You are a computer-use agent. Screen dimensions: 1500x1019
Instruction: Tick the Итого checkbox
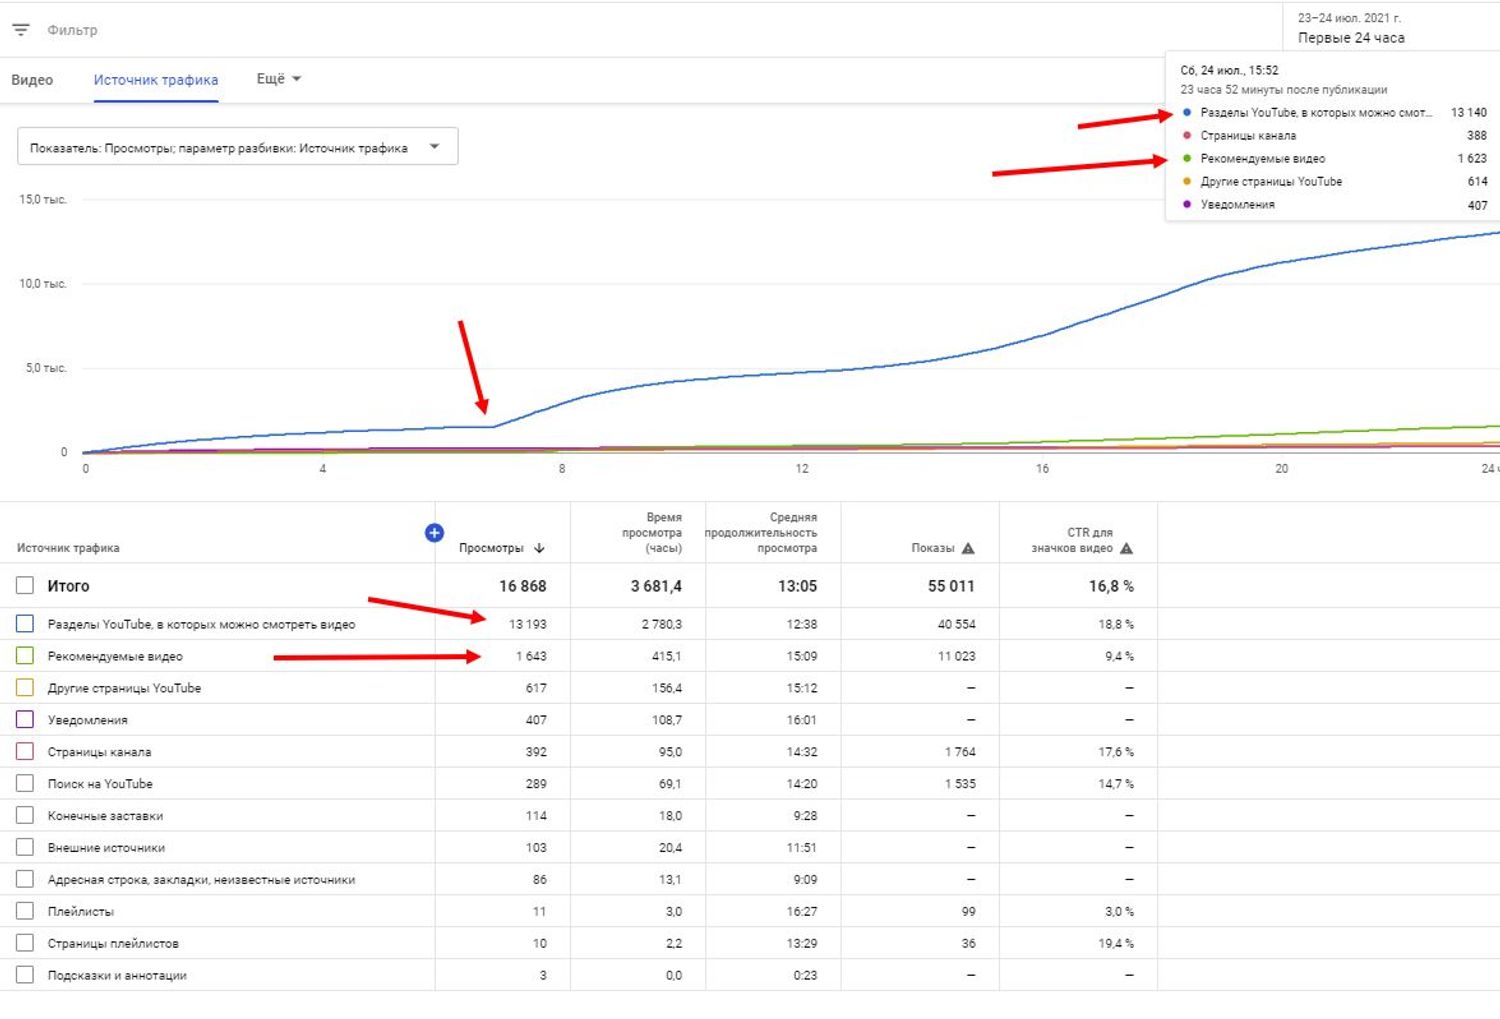tap(25, 586)
